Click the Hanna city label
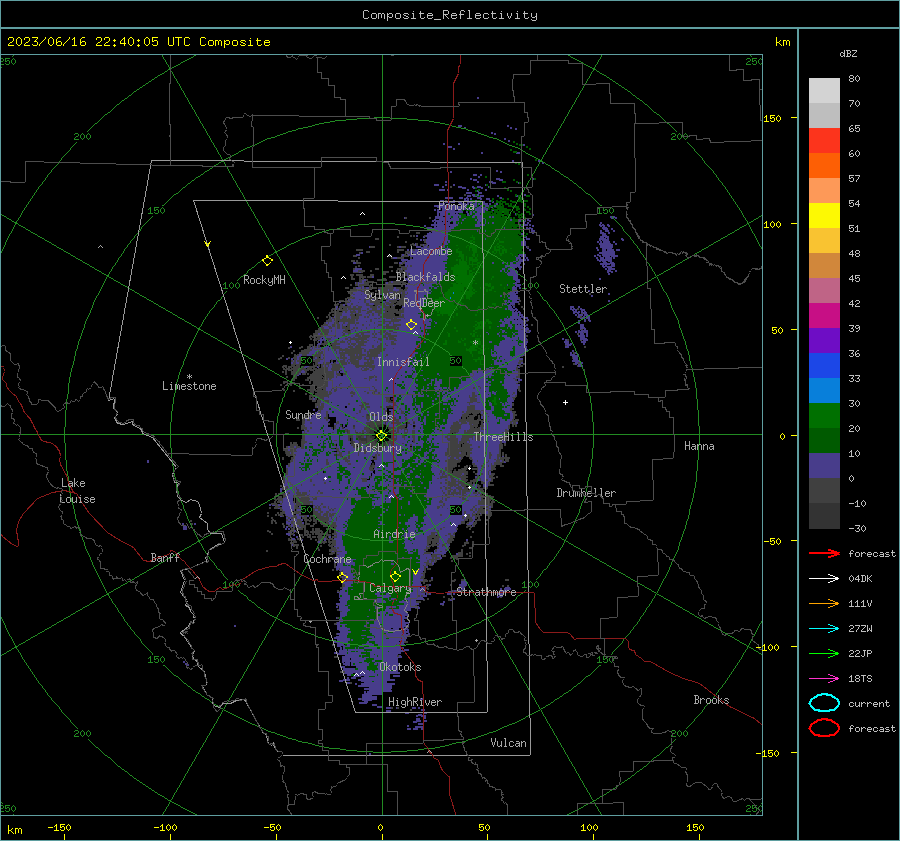The image size is (900, 841). click(699, 446)
